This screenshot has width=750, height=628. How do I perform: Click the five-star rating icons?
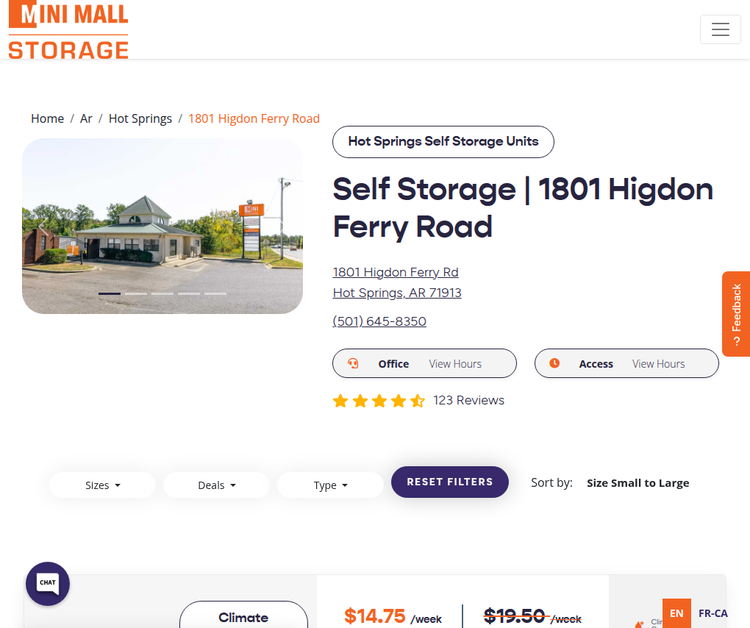tap(379, 401)
